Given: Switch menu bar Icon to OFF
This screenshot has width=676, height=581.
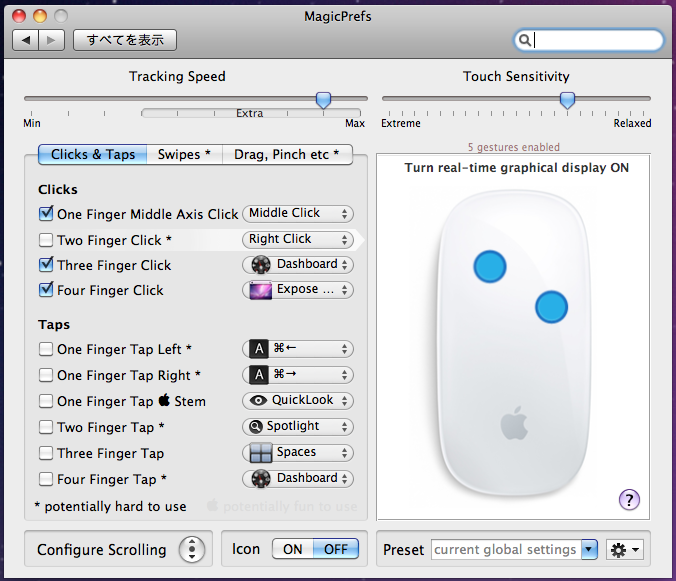Looking at the screenshot, I should (x=336, y=549).
